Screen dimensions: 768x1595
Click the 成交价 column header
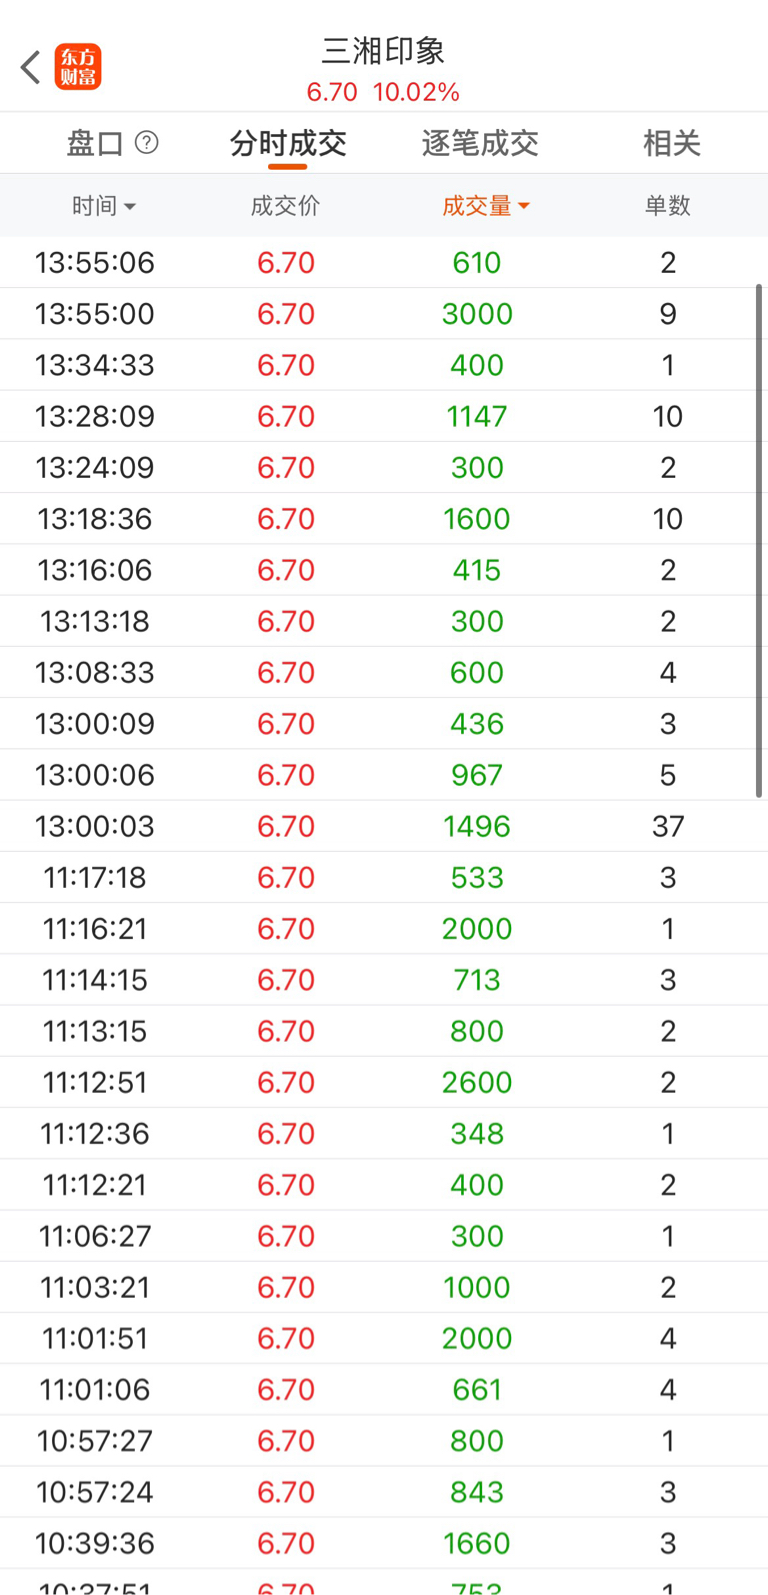(286, 206)
